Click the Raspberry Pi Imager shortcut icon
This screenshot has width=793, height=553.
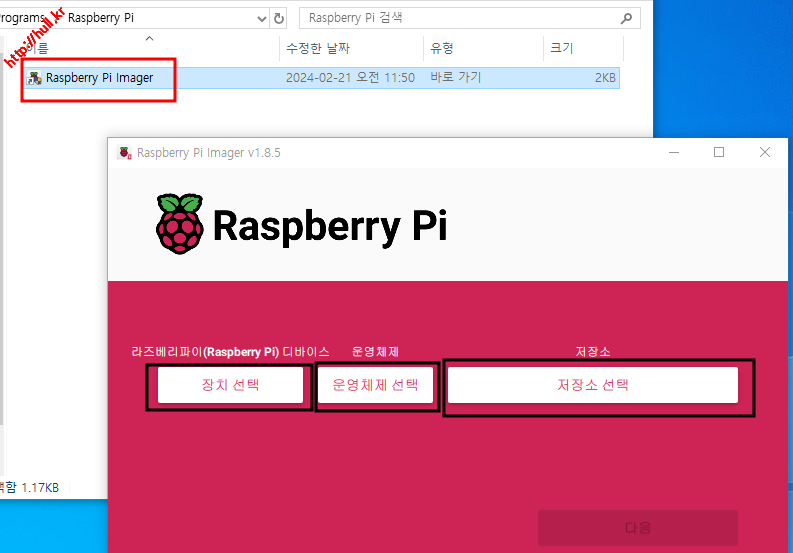tap(35, 78)
